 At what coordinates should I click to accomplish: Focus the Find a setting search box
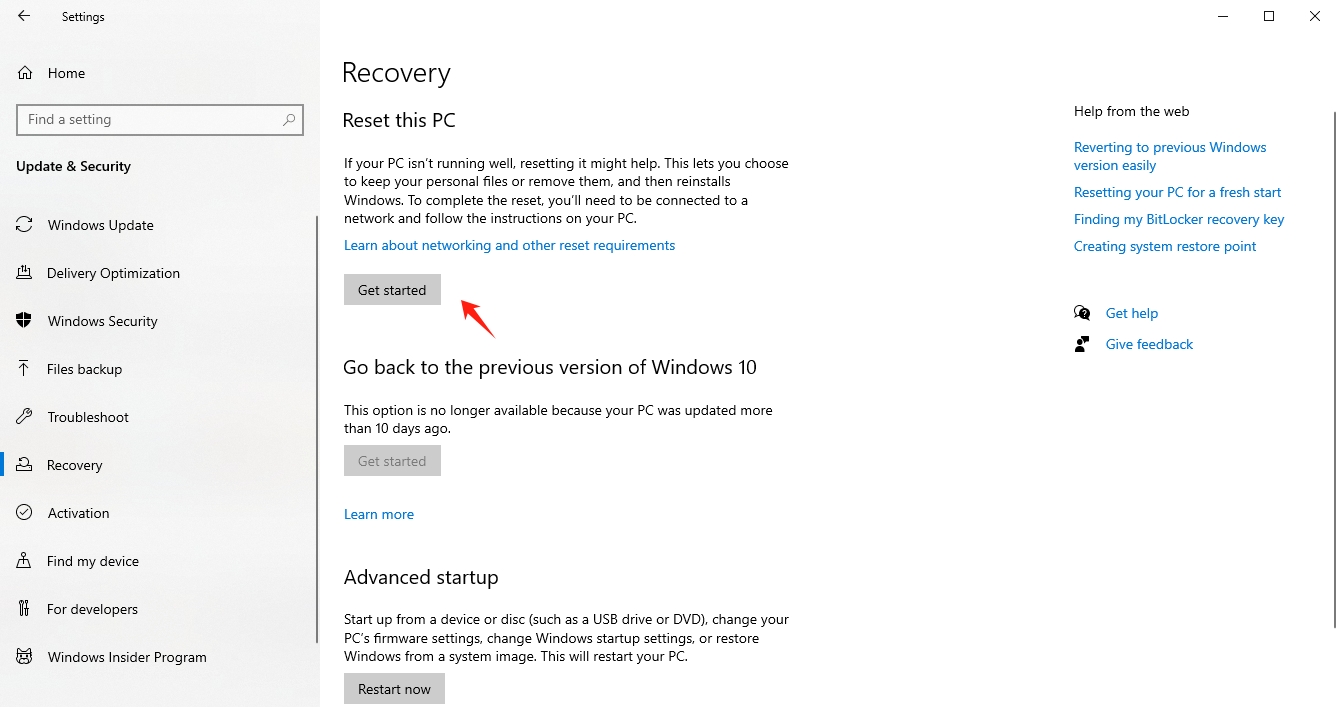coord(159,119)
